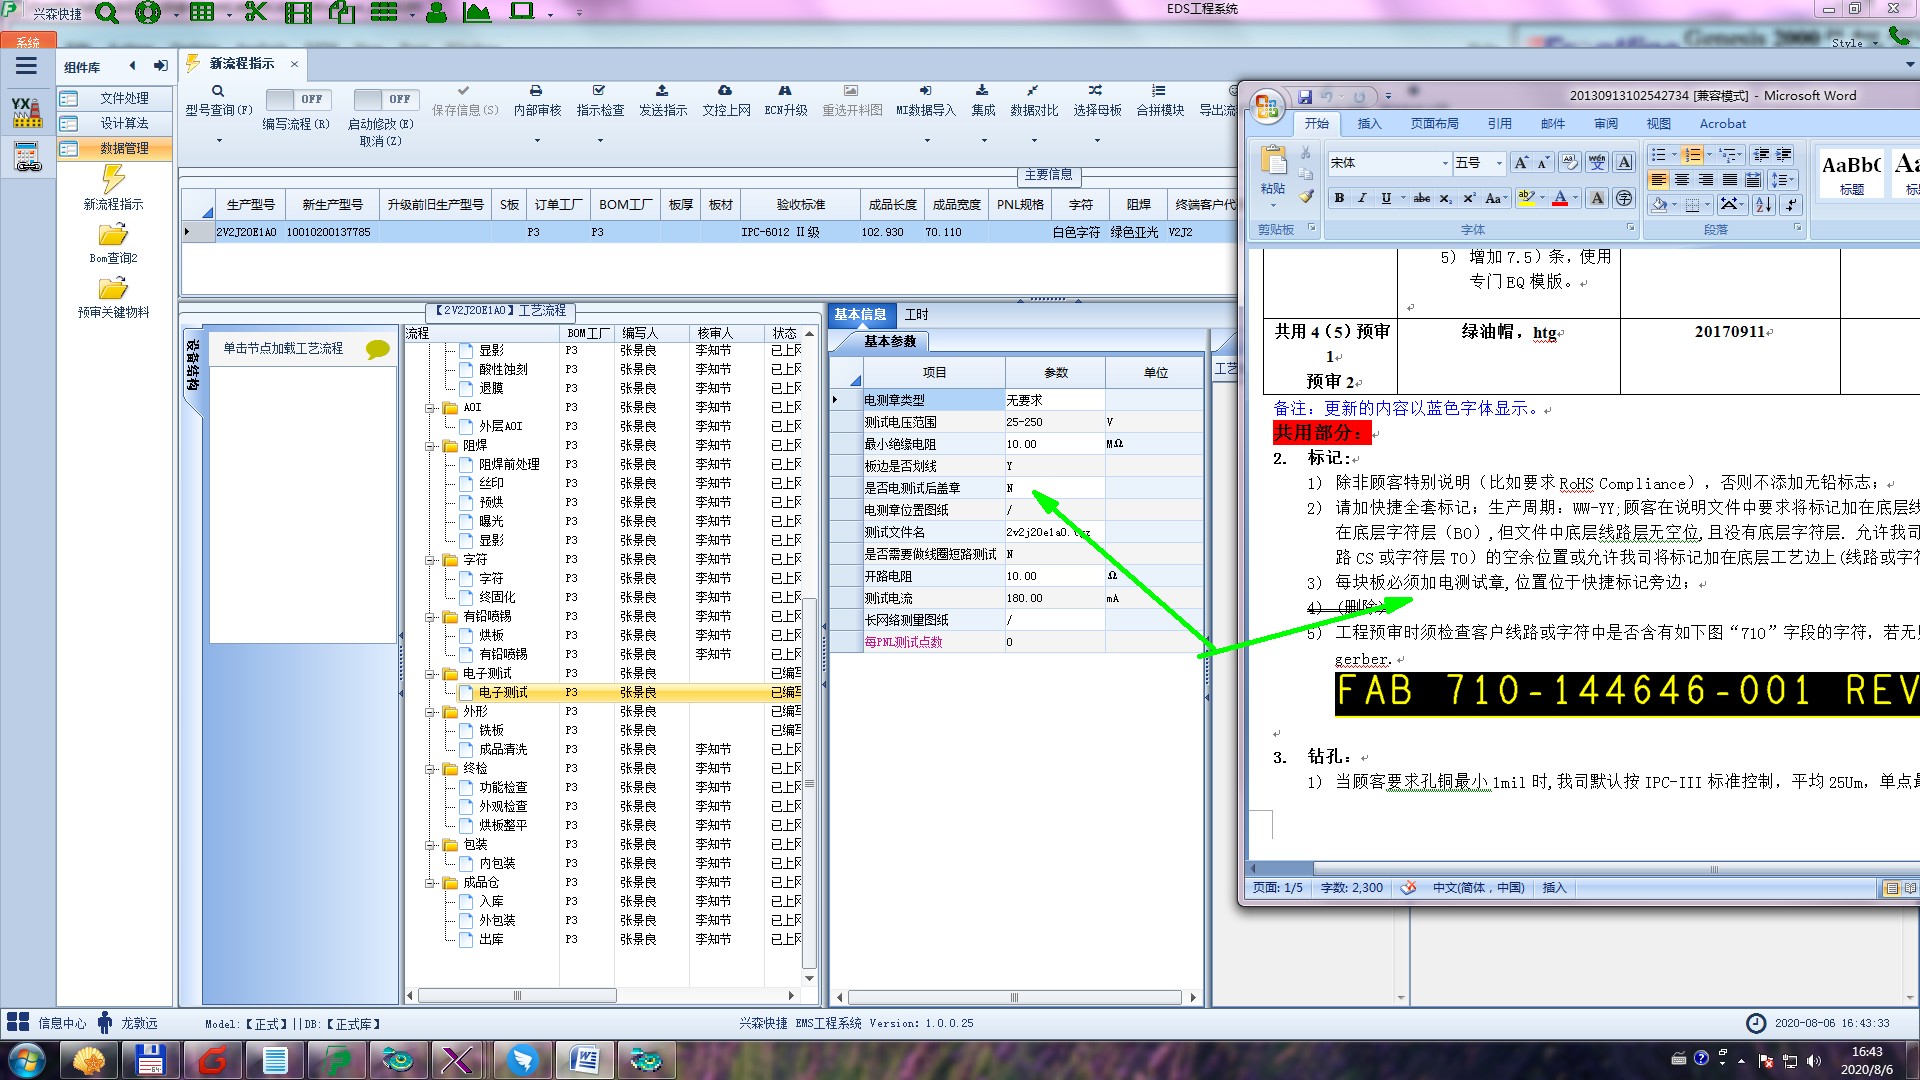Click the sort A-Z icon in Word
The width and height of the screenshot is (1920, 1080).
click(1764, 204)
